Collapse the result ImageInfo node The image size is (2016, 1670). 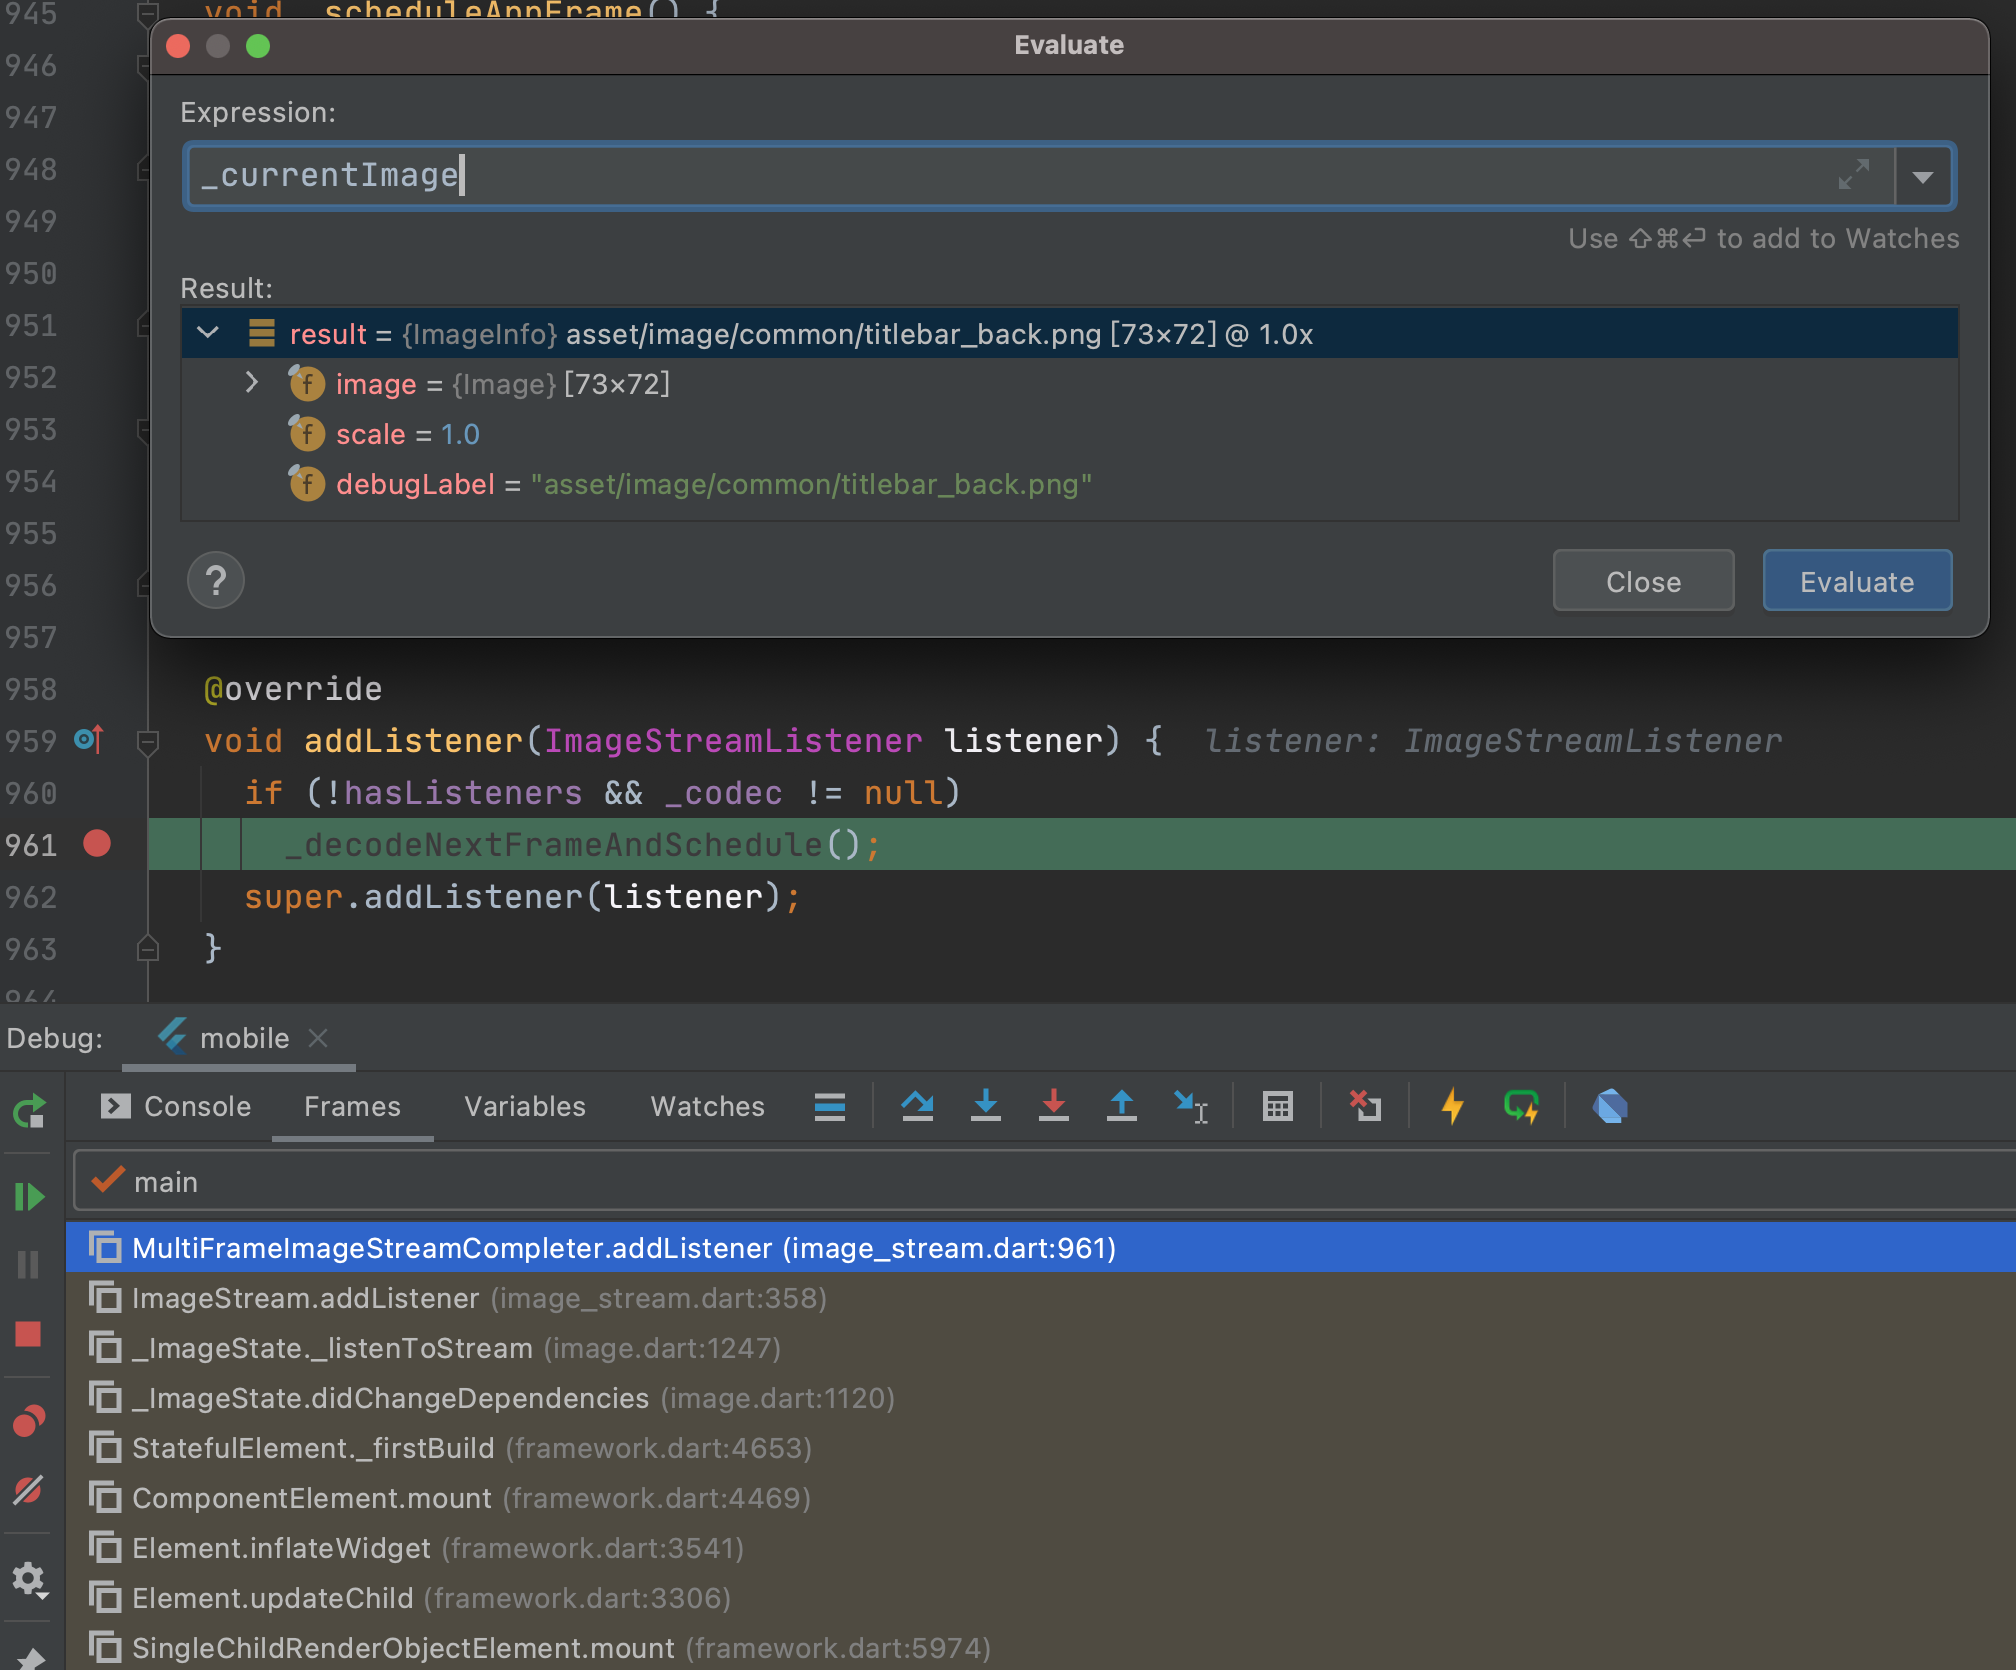pos(208,333)
